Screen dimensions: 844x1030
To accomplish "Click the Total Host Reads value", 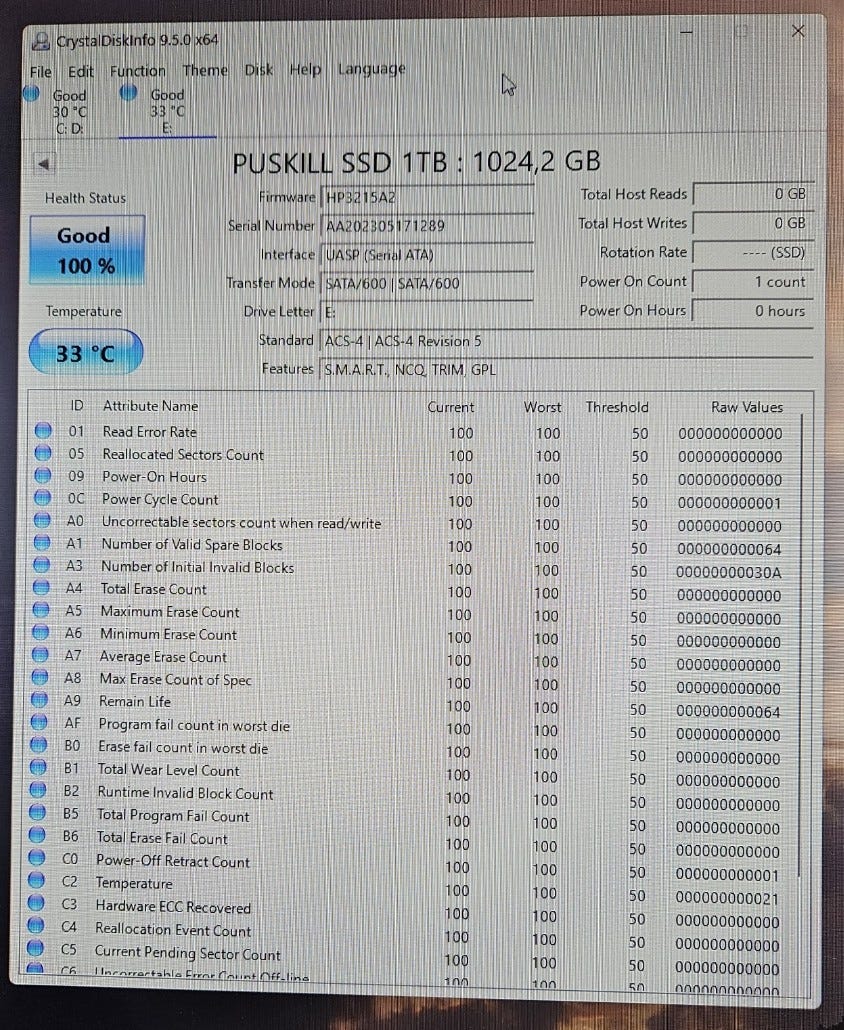I will (x=753, y=194).
